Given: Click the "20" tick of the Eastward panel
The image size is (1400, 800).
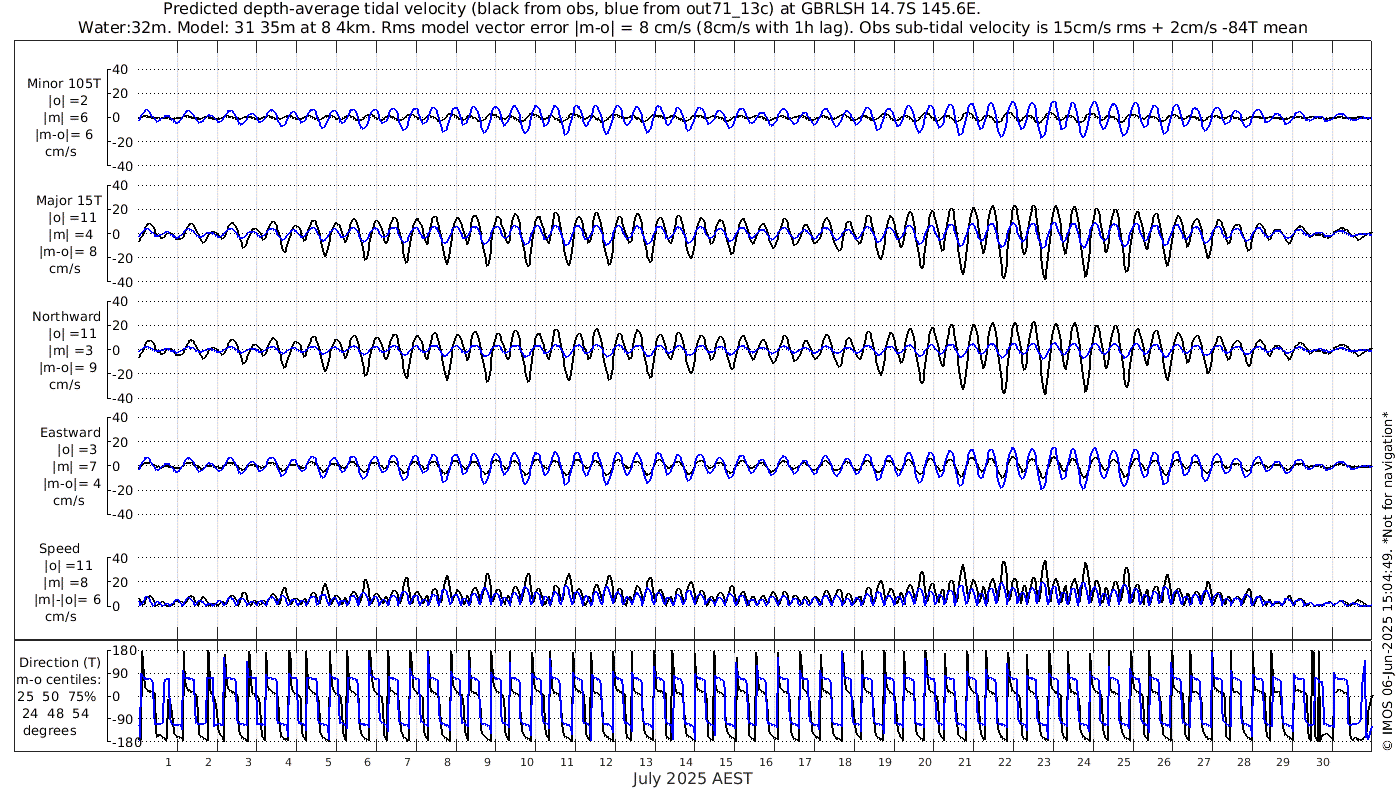Looking at the screenshot, I should point(121,442).
